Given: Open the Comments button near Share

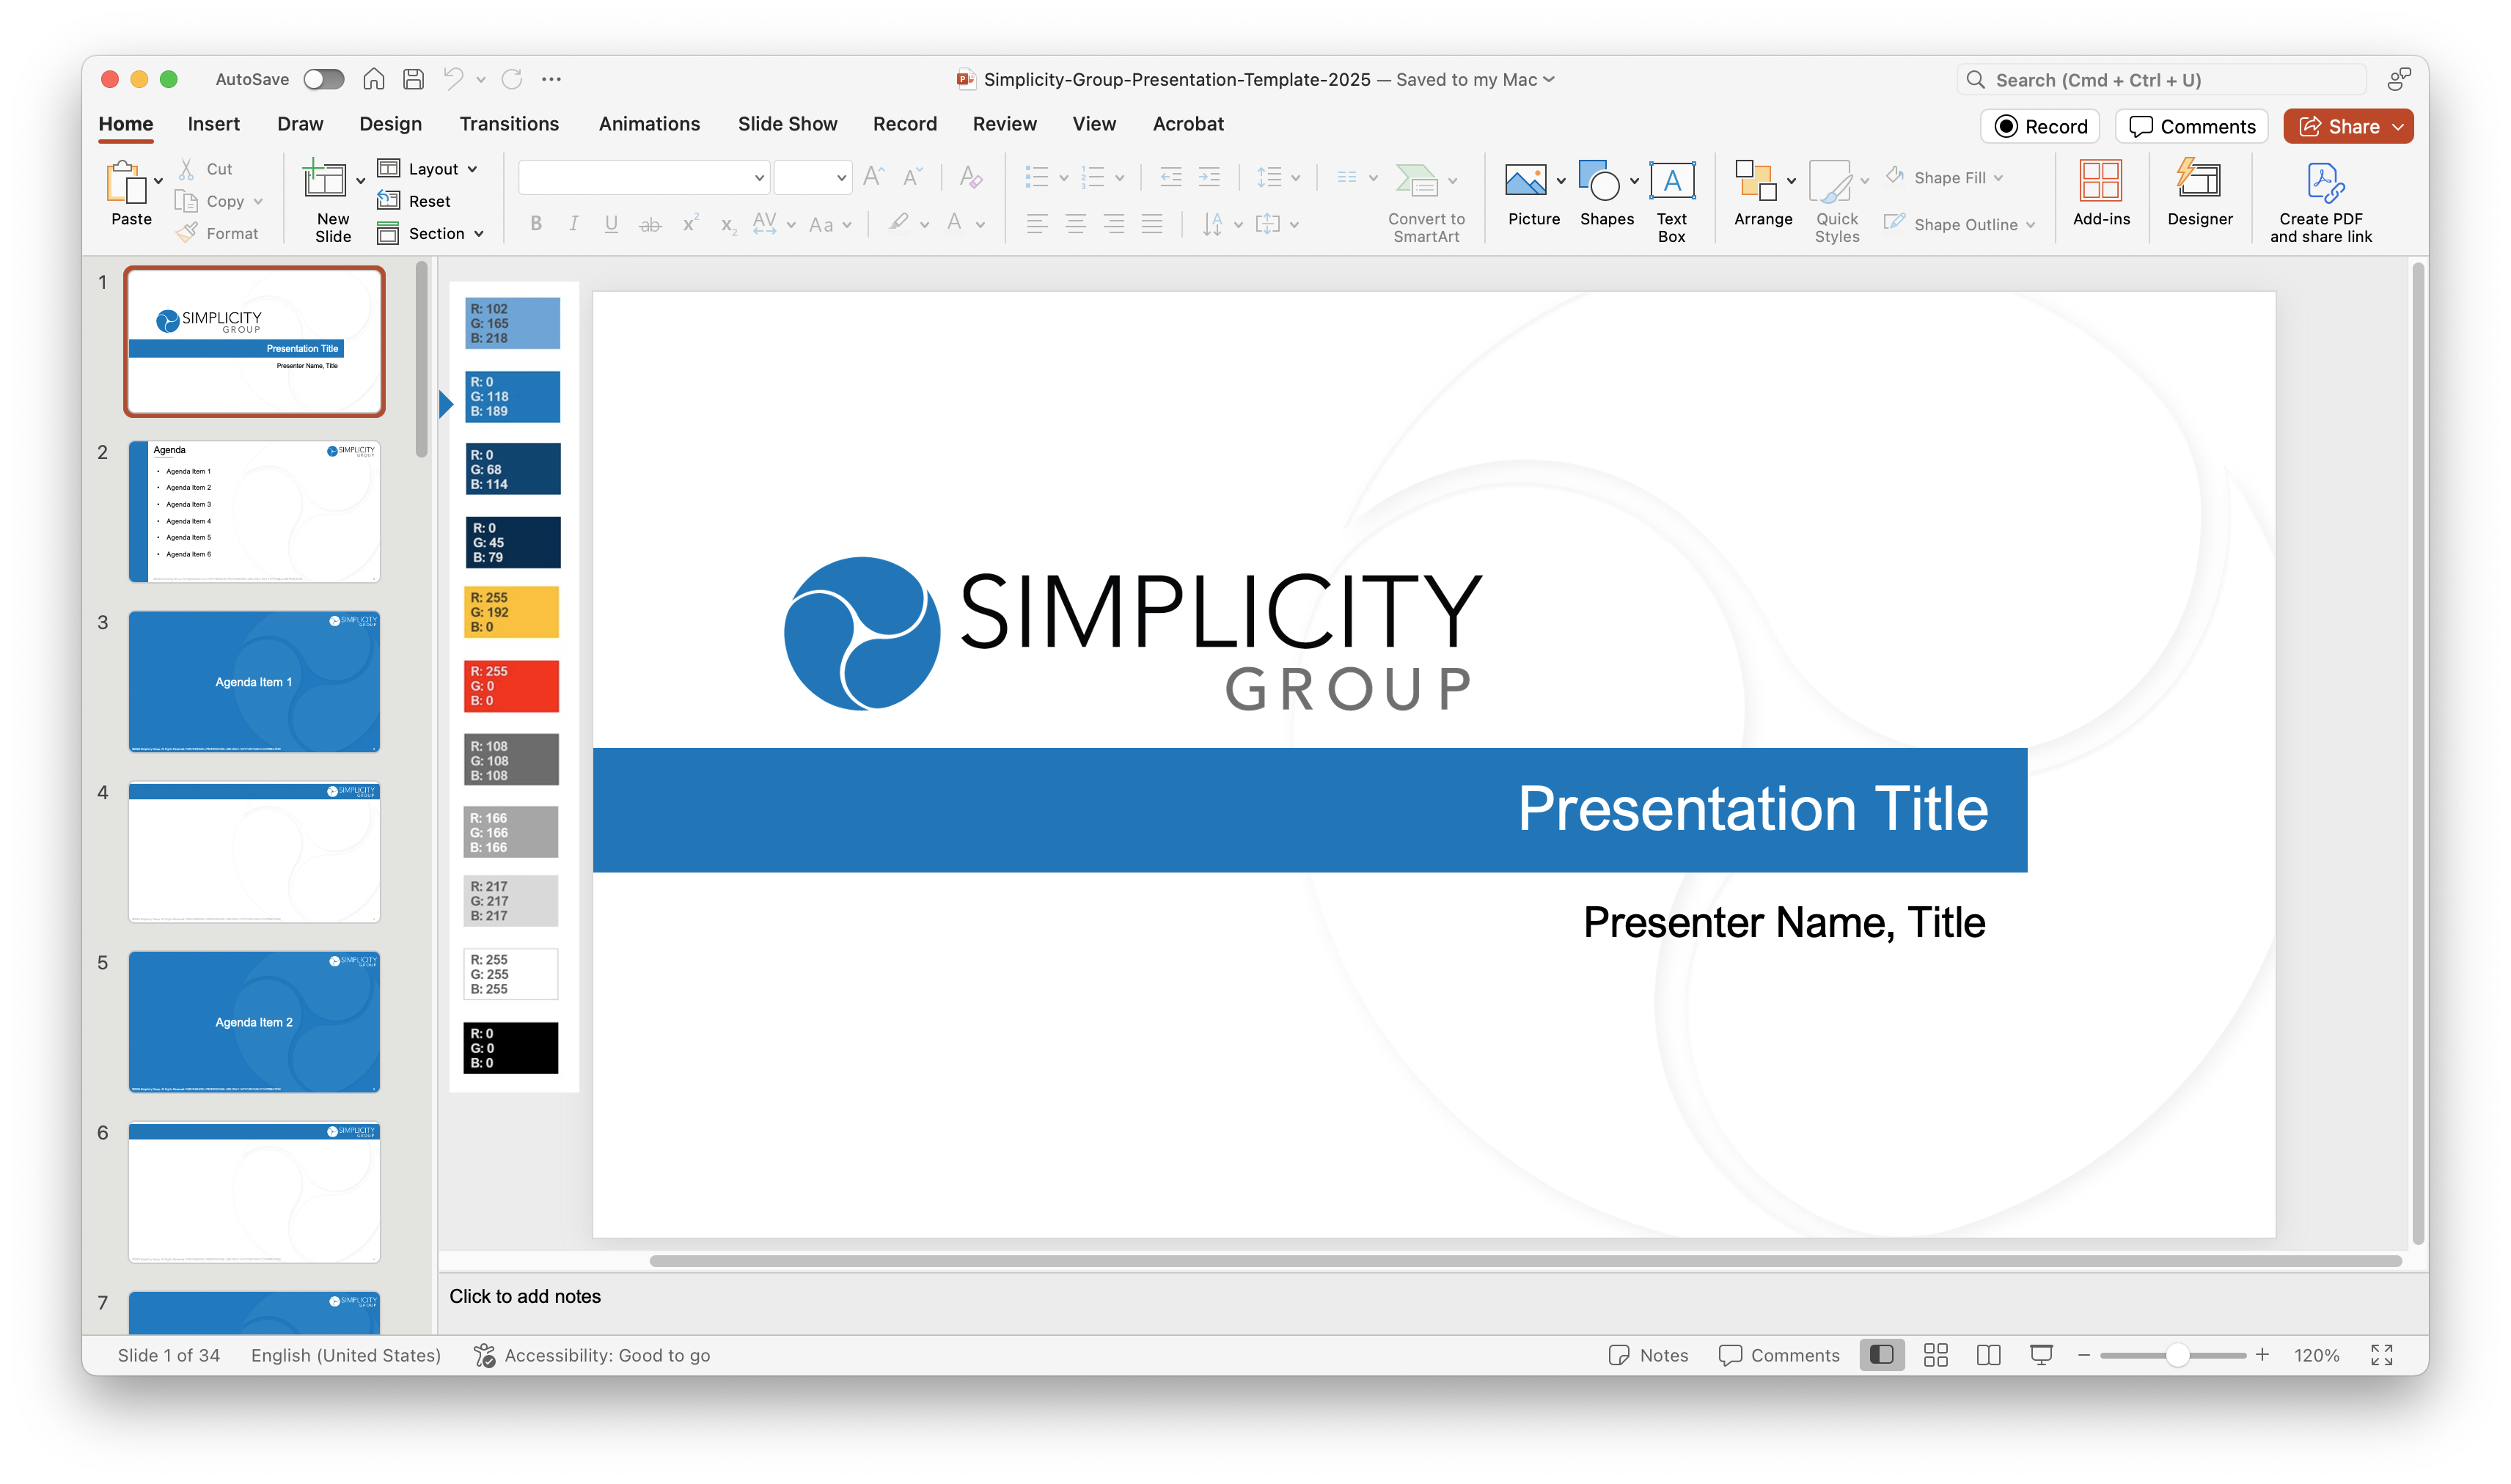Looking at the screenshot, I should click(x=2192, y=127).
